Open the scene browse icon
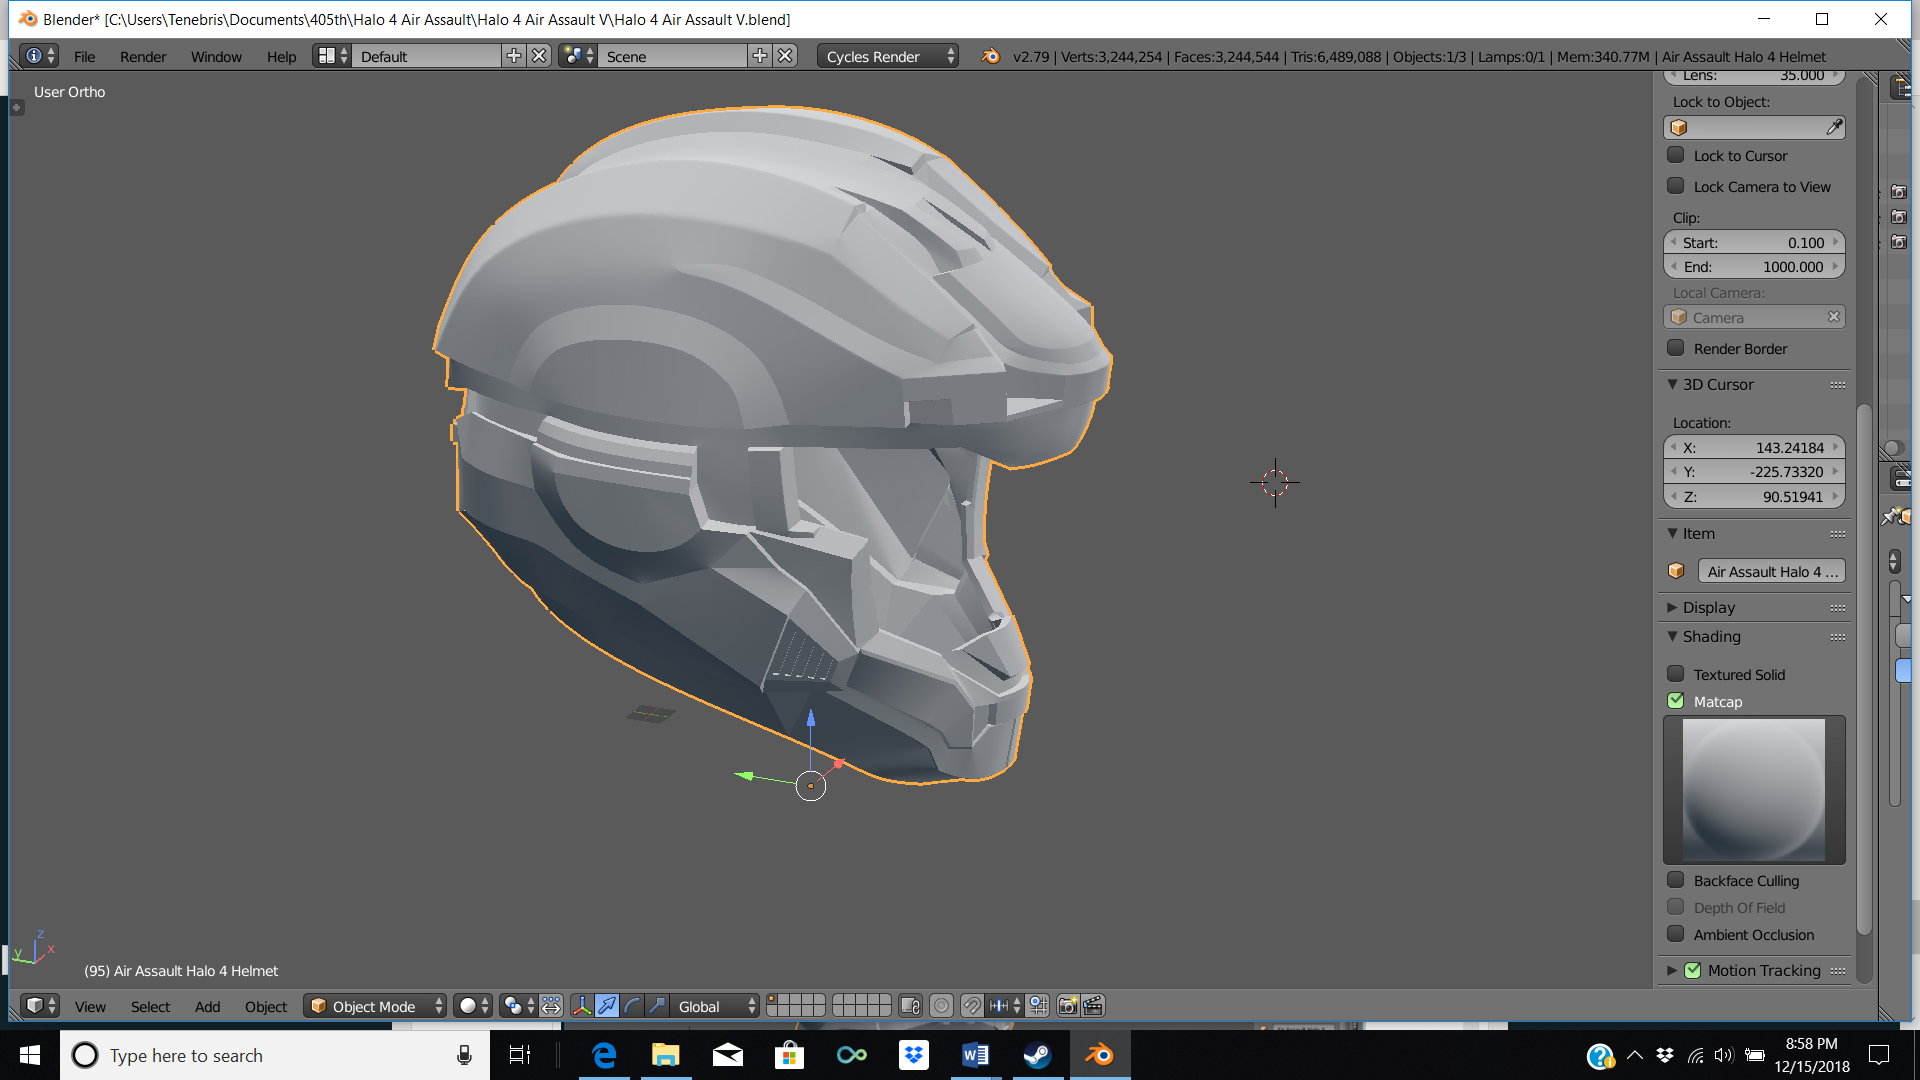1920x1080 pixels. tap(577, 56)
